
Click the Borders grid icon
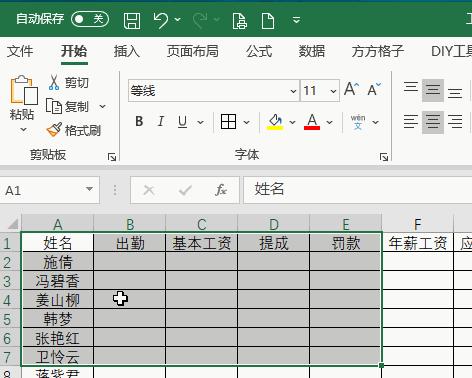pyautogui.click(x=229, y=121)
